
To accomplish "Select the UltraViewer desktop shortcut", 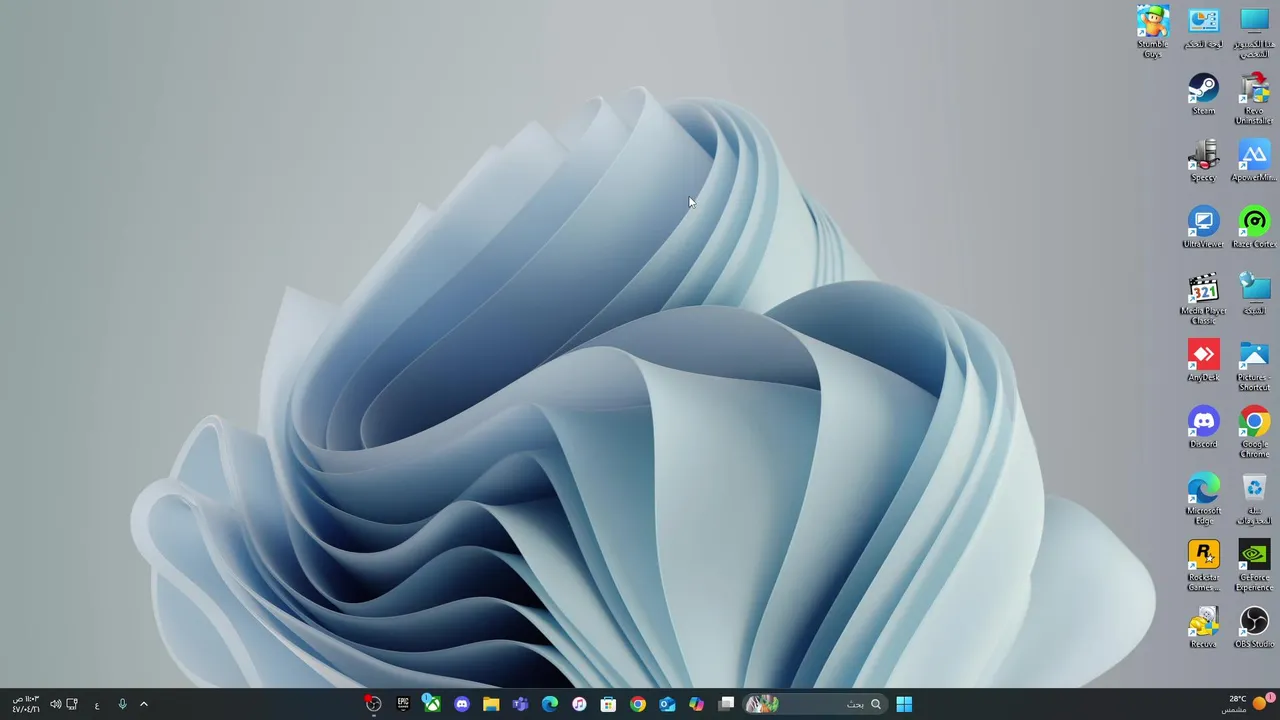I will coord(1203,227).
